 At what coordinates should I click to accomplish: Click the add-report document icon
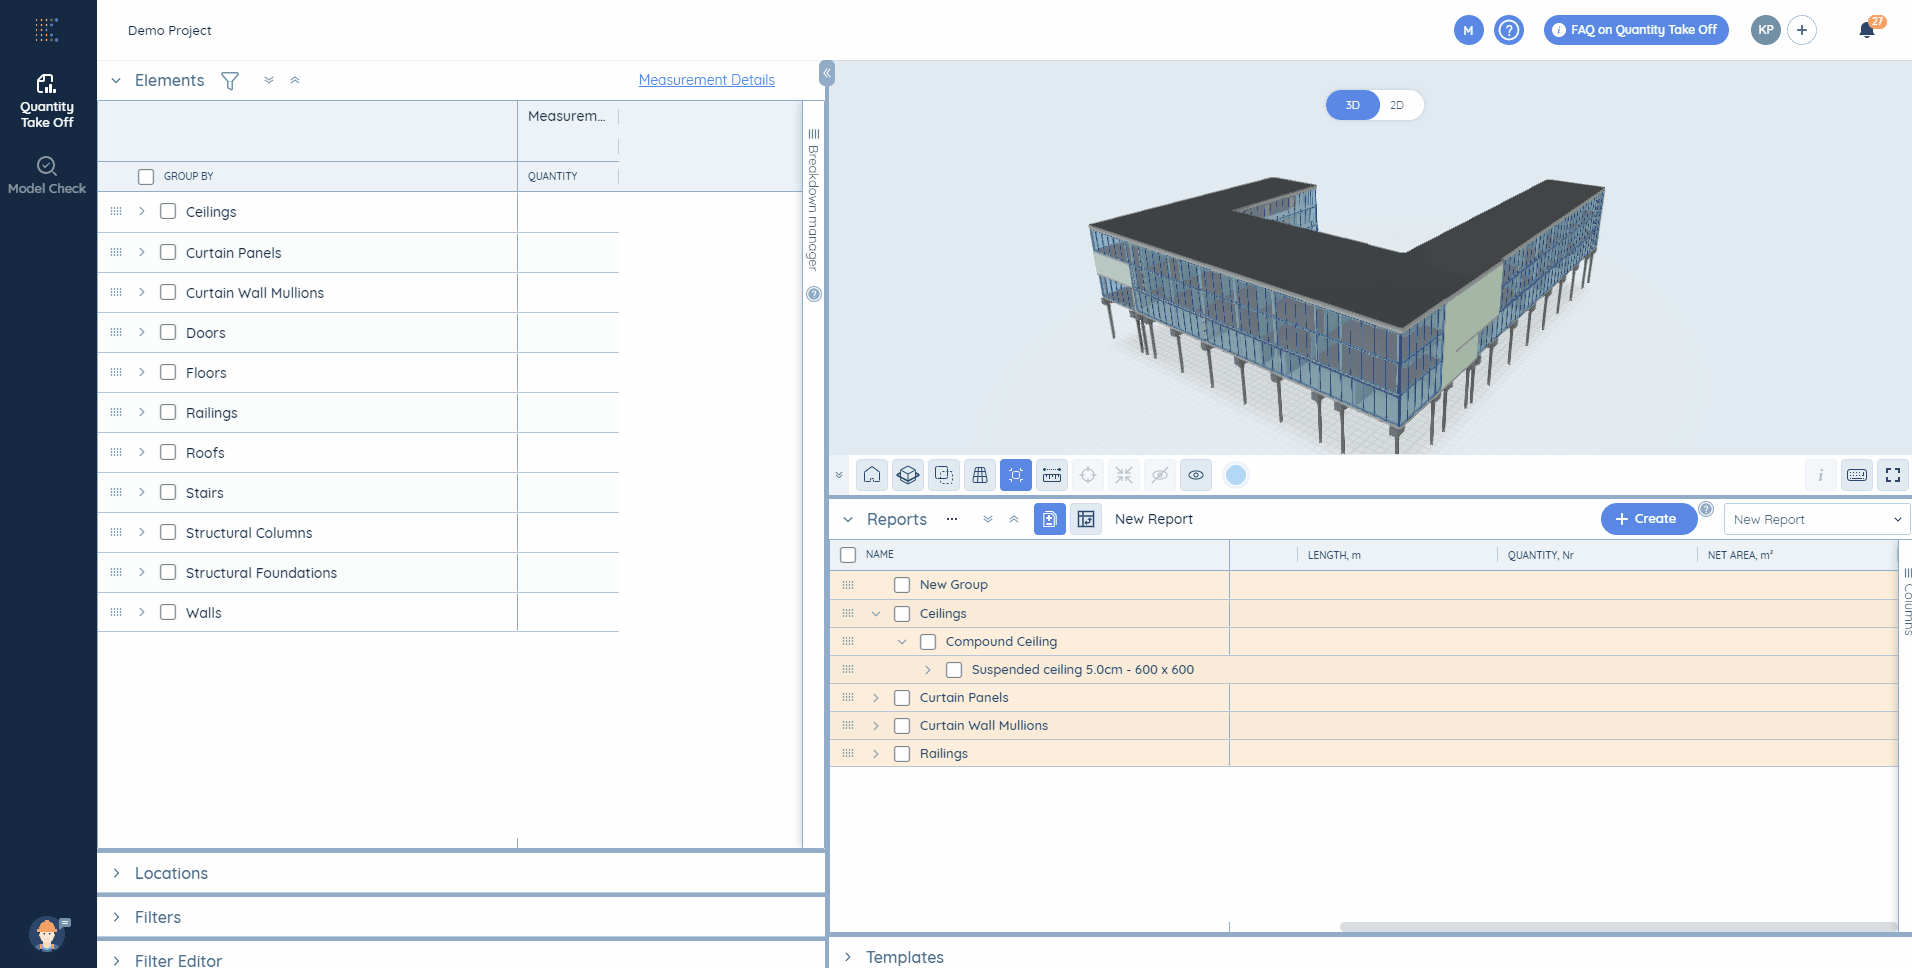[1050, 519]
